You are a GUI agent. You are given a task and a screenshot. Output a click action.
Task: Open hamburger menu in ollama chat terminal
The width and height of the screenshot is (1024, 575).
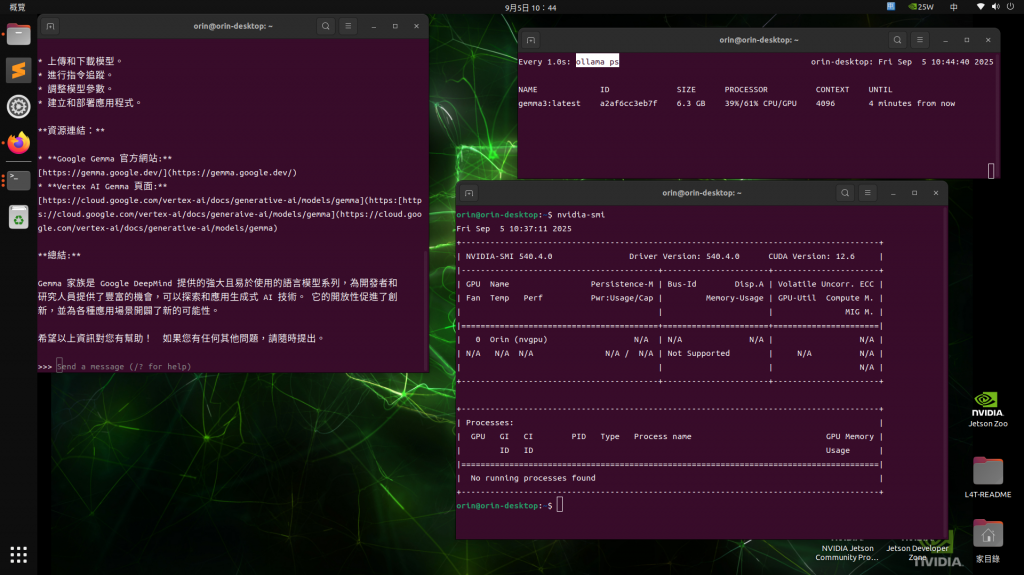point(347,26)
